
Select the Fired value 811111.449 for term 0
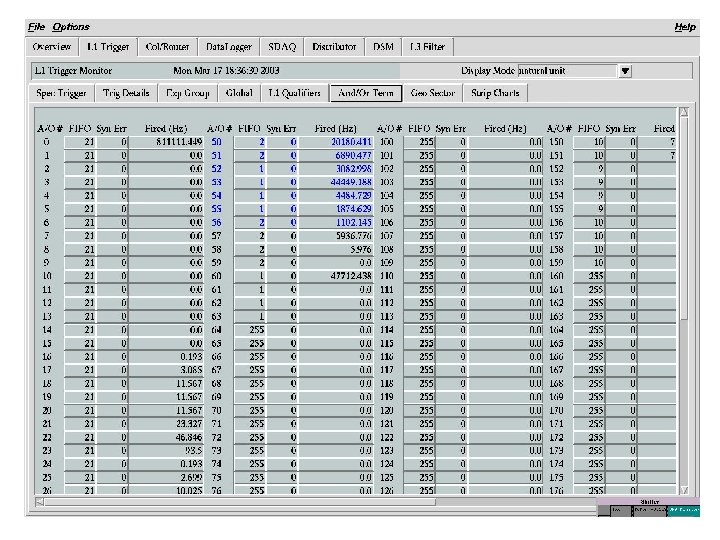pyautogui.click(x=166, y=142)
